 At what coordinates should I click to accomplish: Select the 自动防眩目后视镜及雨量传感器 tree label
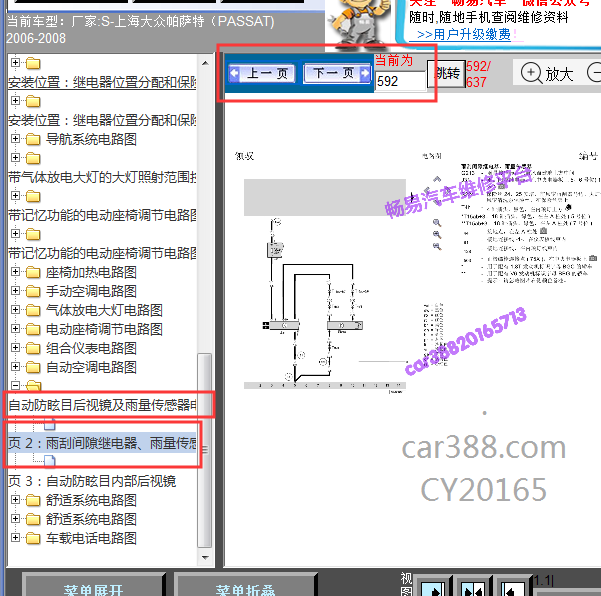pyautogui.click(x=102, y=405)
